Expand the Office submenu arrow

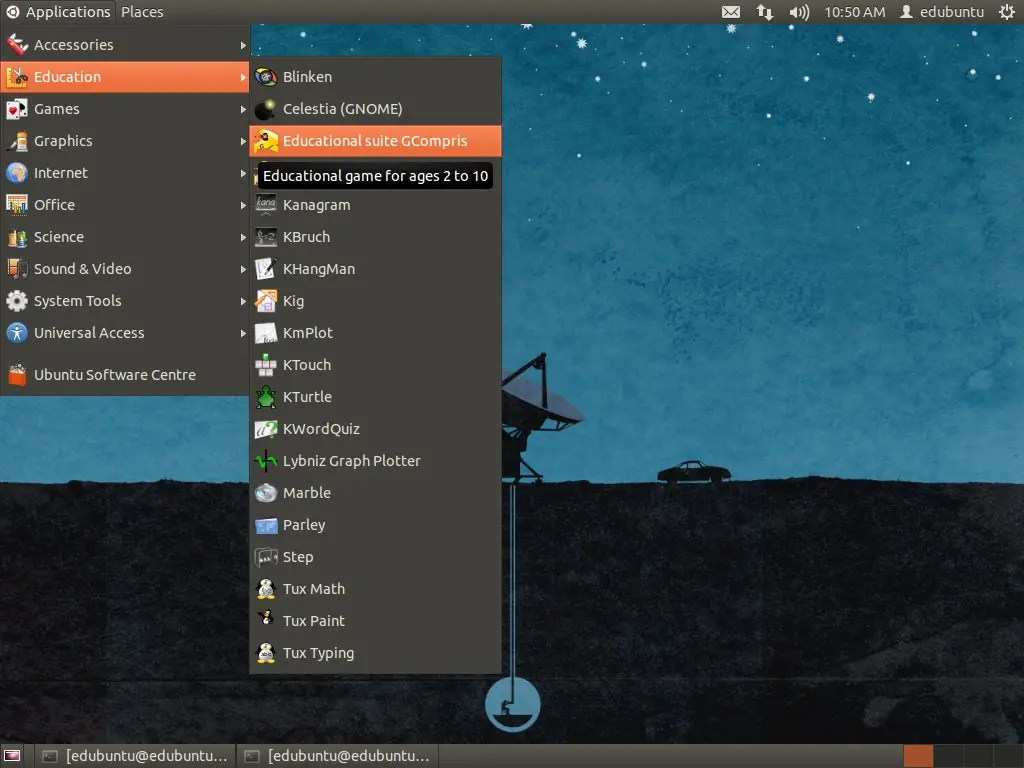[243, 205]
